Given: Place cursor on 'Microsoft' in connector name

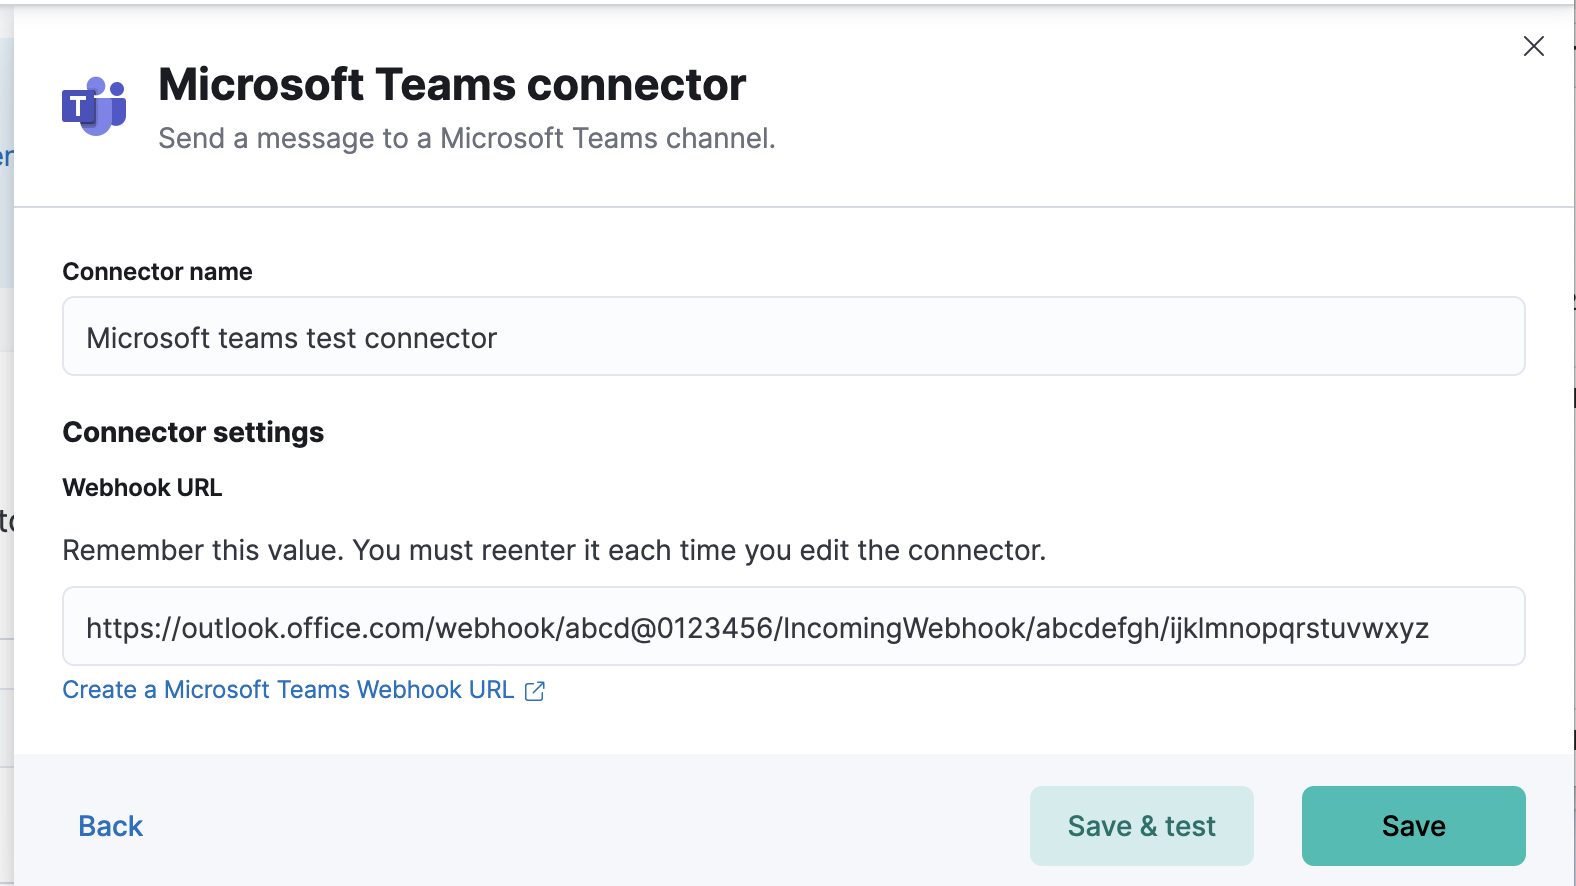Looking at the screenshot, I should (148, 338).
